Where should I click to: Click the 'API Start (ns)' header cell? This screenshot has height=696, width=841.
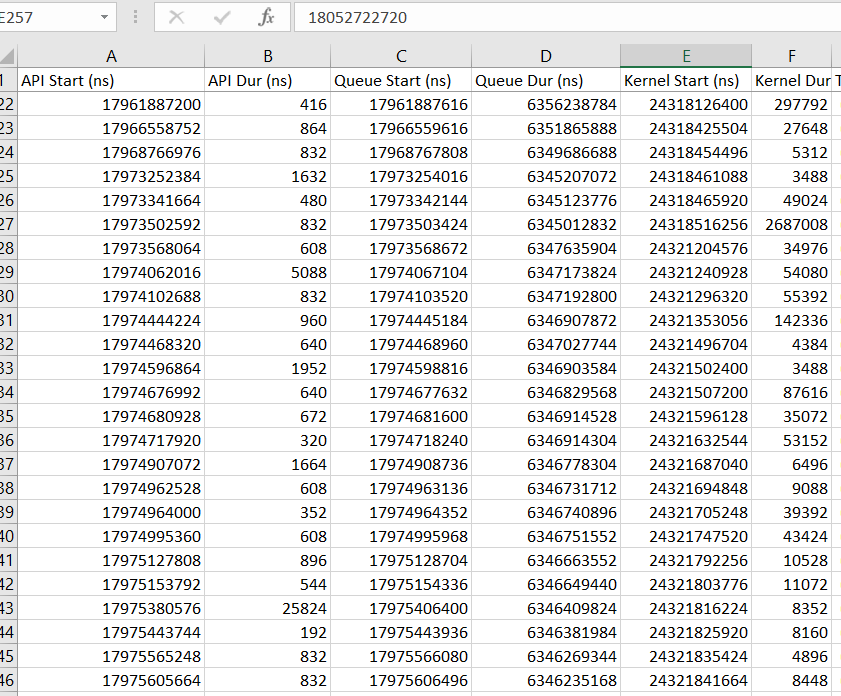111,80
